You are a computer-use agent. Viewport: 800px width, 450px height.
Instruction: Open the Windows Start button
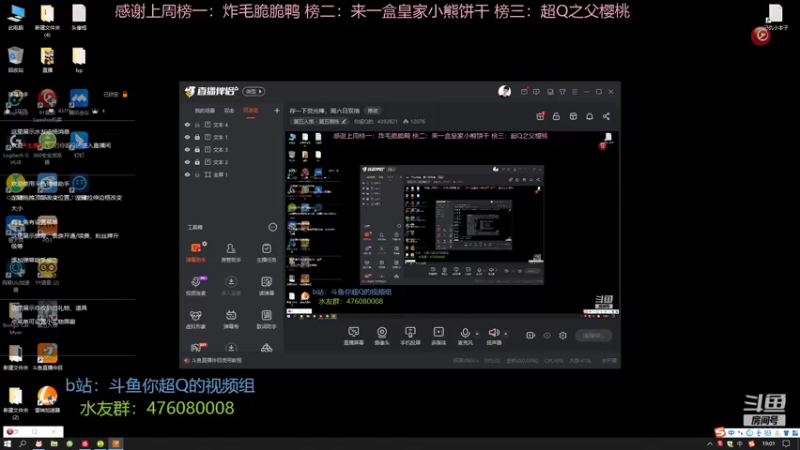click(x=7, y=444)
